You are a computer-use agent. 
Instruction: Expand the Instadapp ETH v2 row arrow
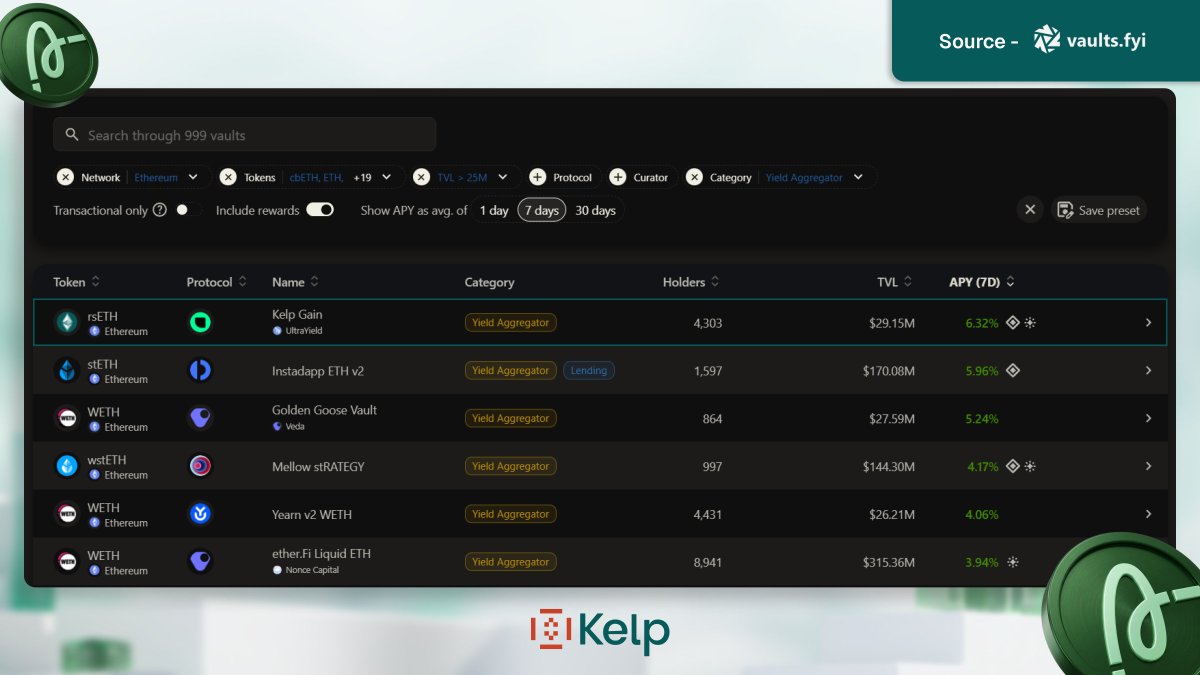pyautogui.click(x=1148, y=370)
